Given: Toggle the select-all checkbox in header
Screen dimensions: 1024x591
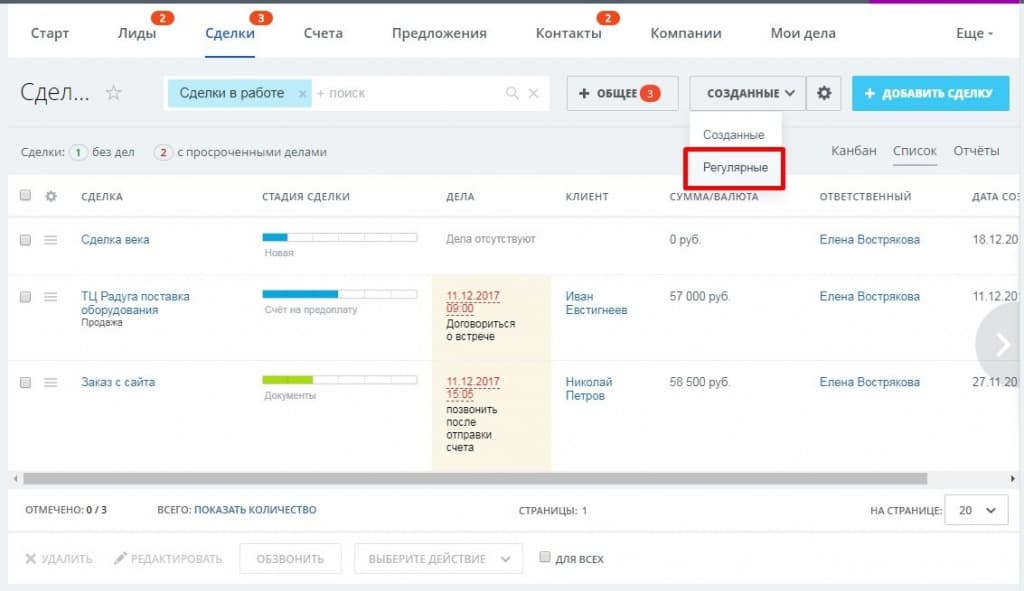Looking at the screenshot, I should (x=26, y=196).
